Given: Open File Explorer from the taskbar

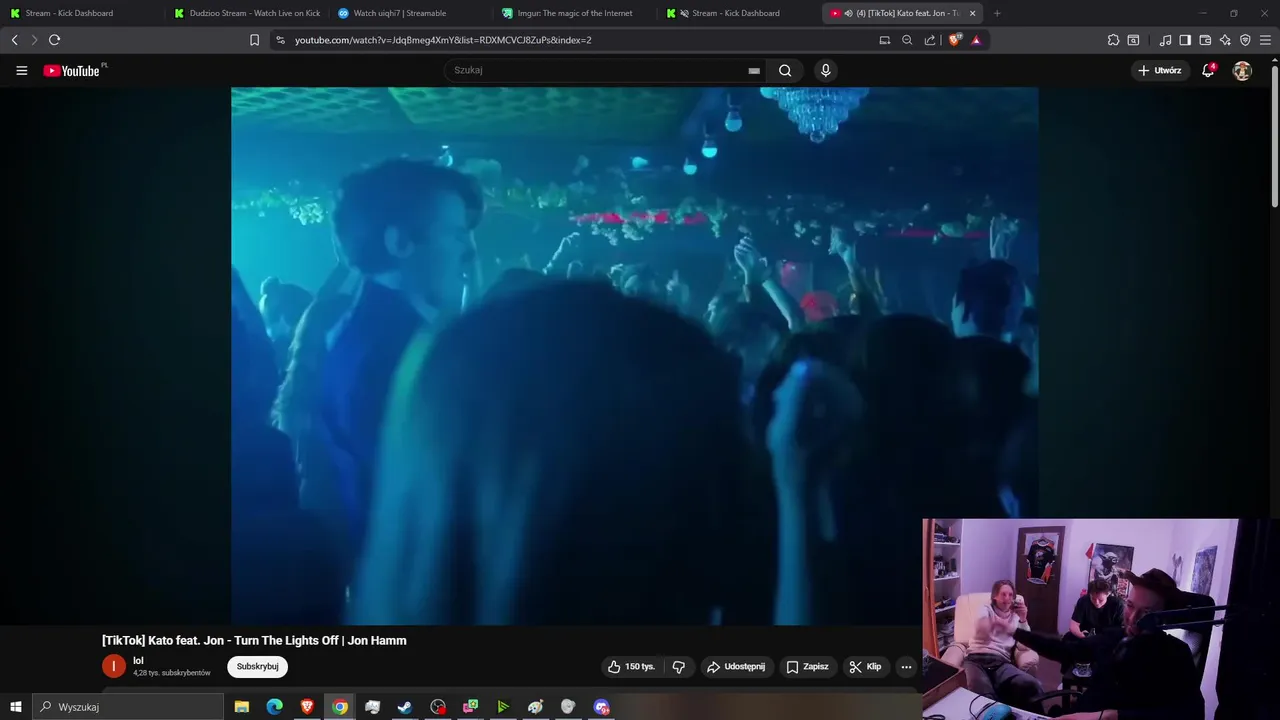Looking at the screenshot, I should coord(242,707).
